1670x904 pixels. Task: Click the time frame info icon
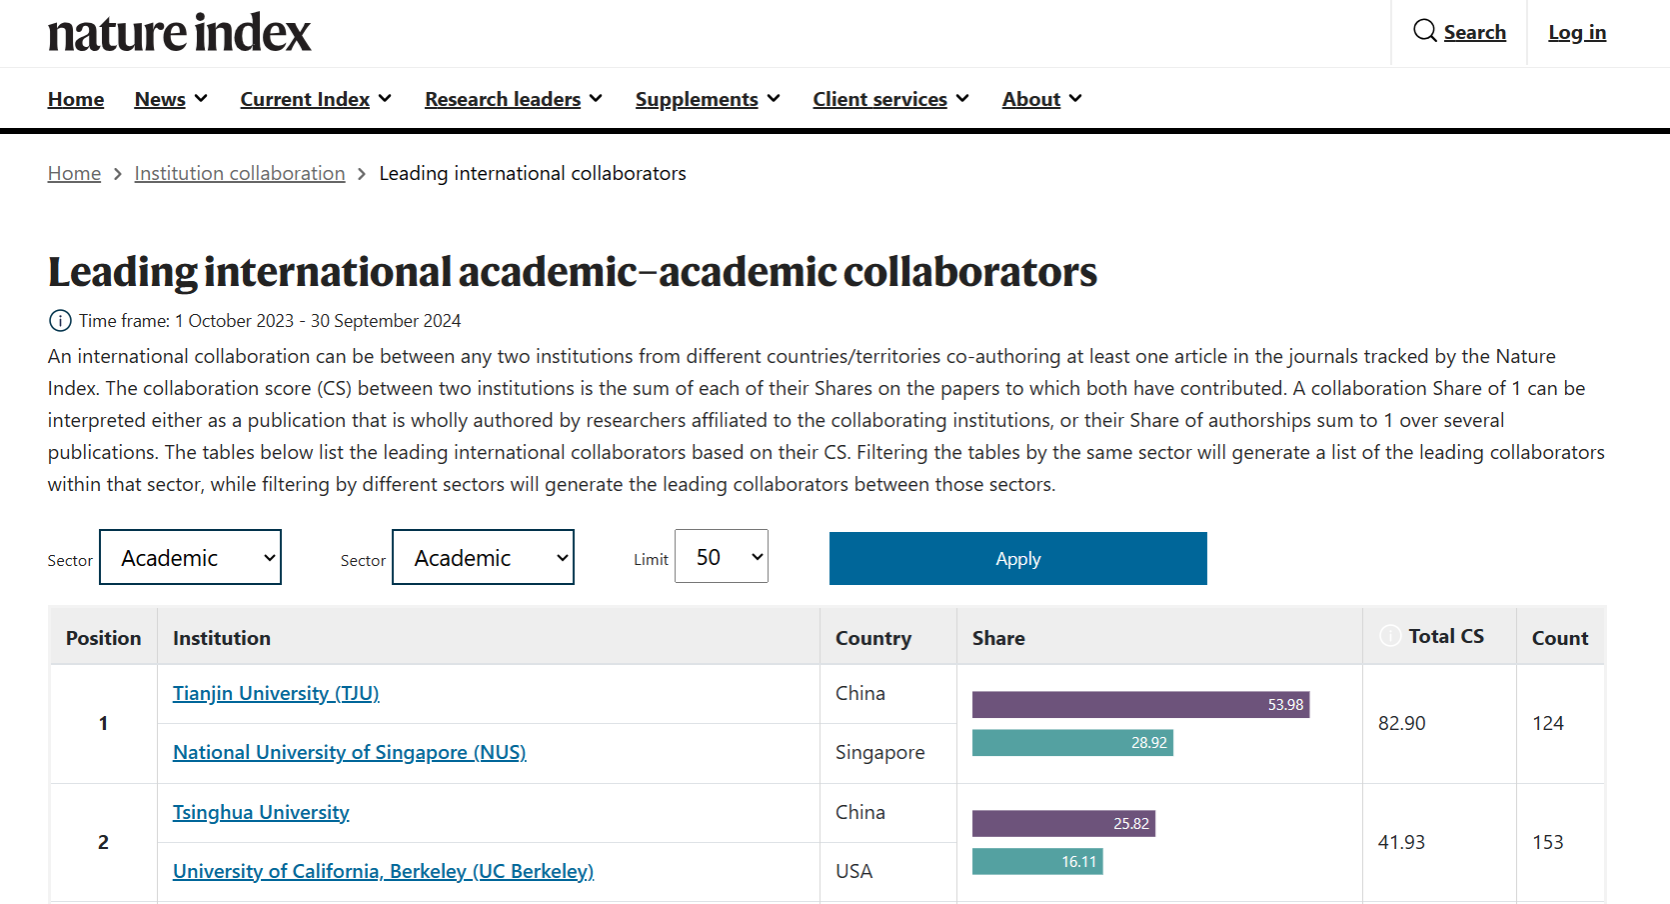pos(60,321)
